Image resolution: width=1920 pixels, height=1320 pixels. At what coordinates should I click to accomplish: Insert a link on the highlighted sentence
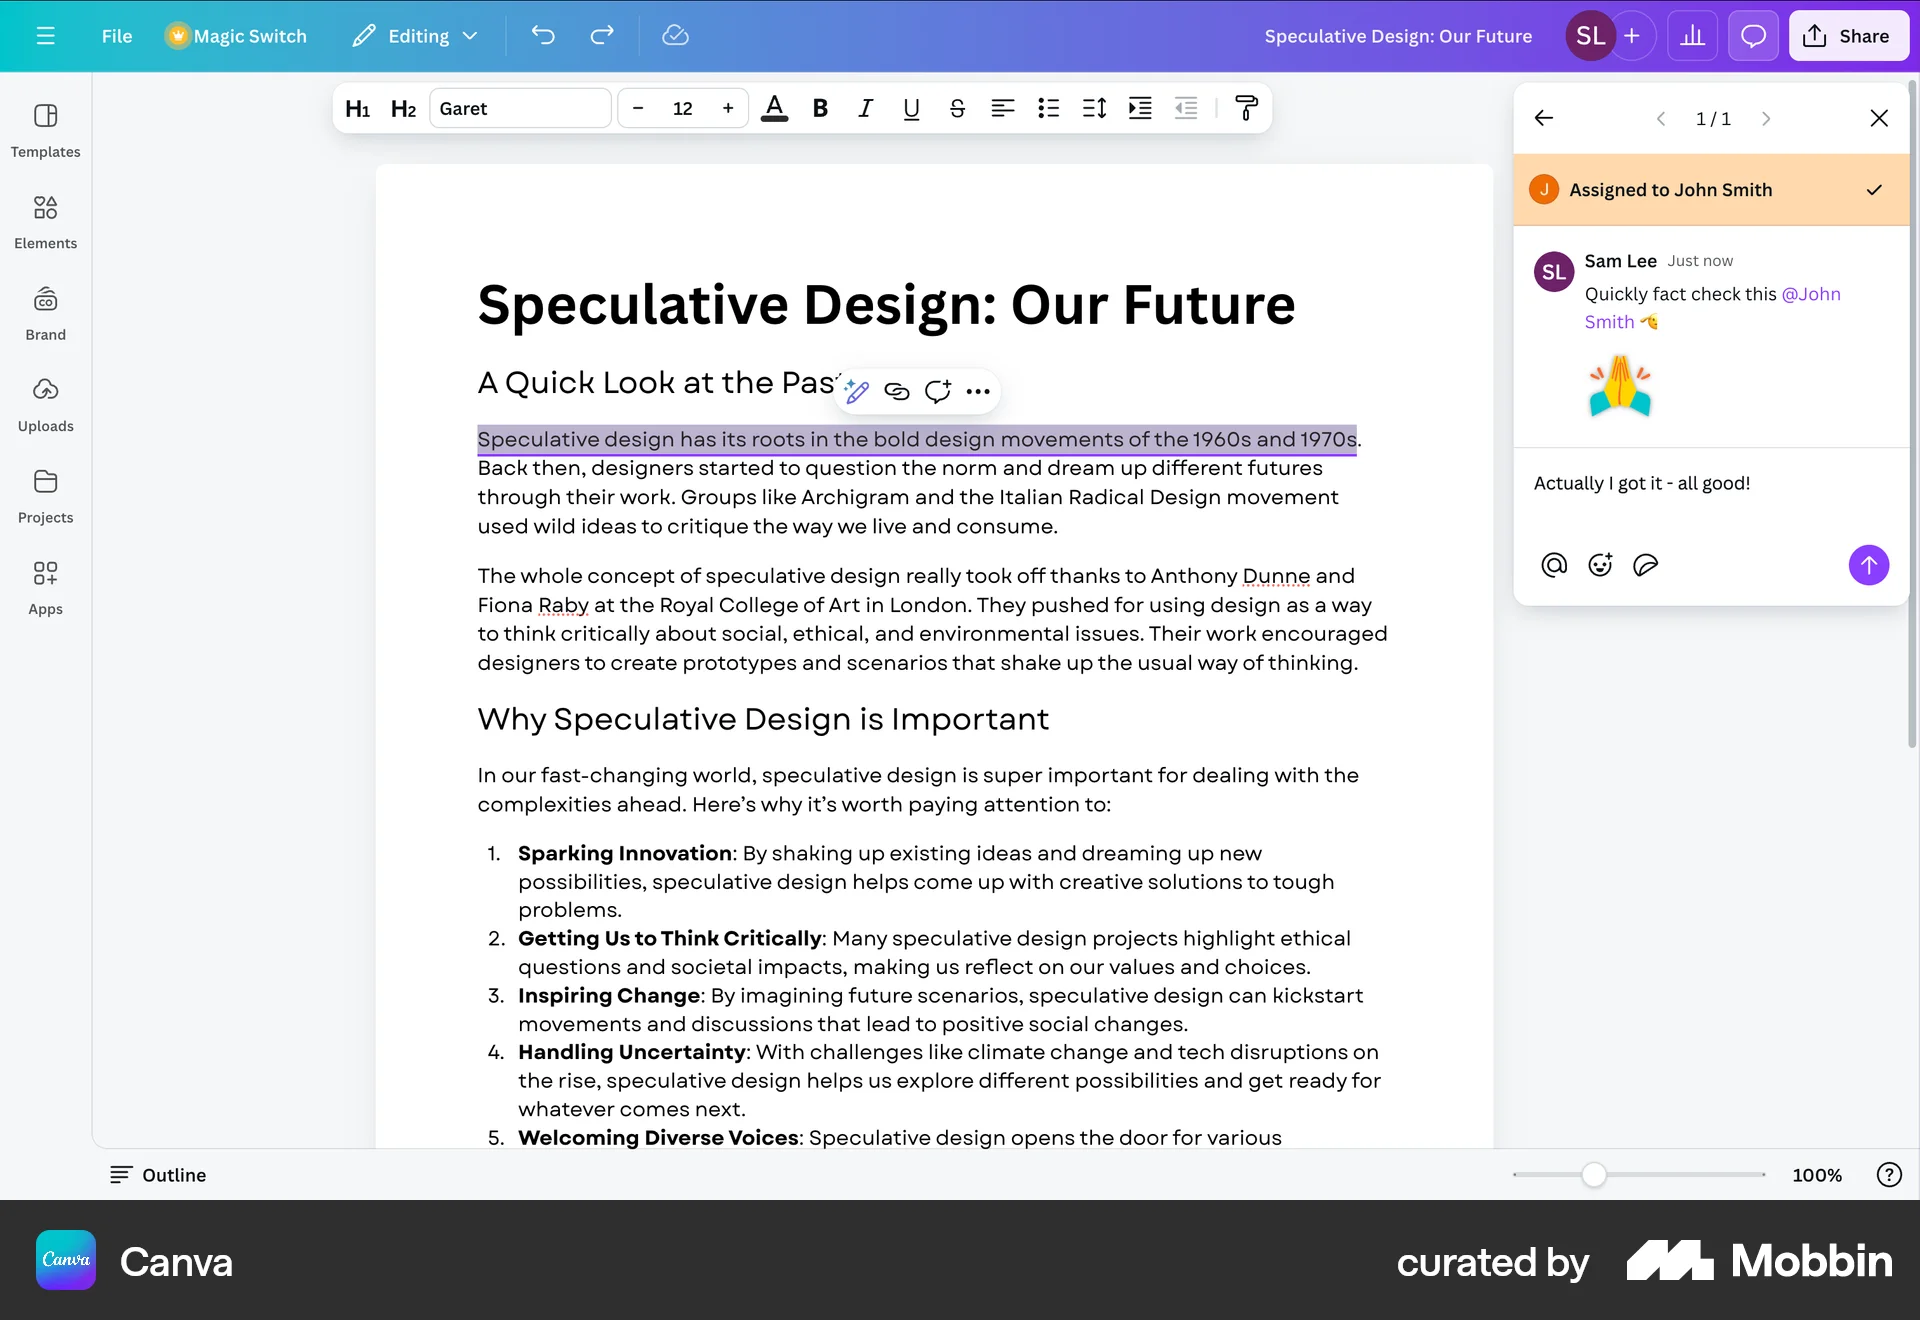[896, 392]
